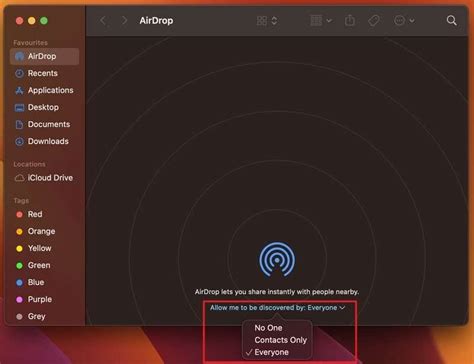Filter by the Purple tag
Viewport: 474px width, 364px height.
coord(44,299)
